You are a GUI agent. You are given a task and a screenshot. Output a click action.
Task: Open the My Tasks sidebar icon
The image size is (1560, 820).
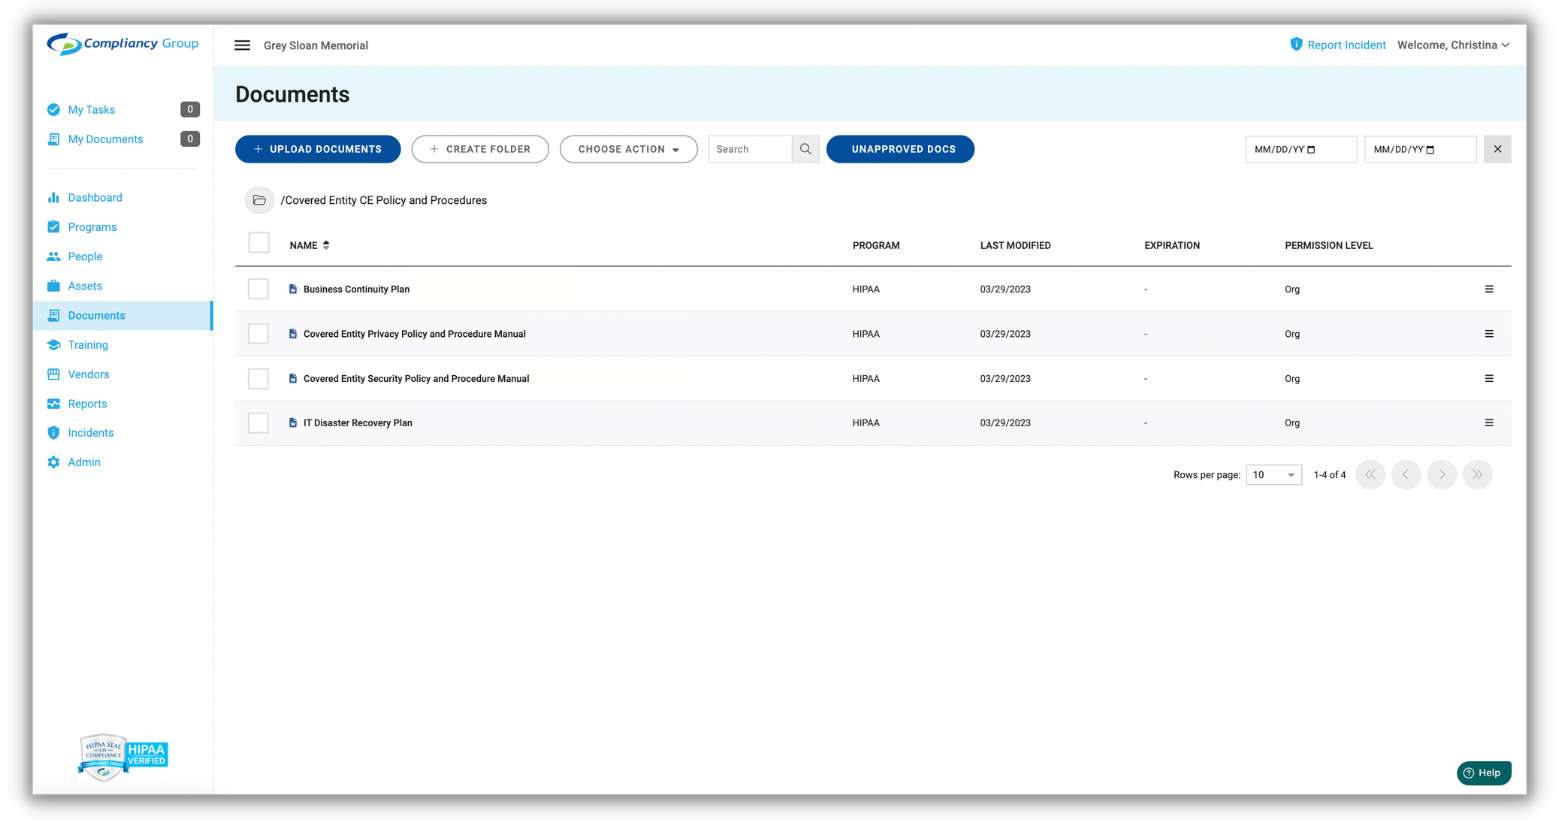pyautogui.click(x=53, y=109)
